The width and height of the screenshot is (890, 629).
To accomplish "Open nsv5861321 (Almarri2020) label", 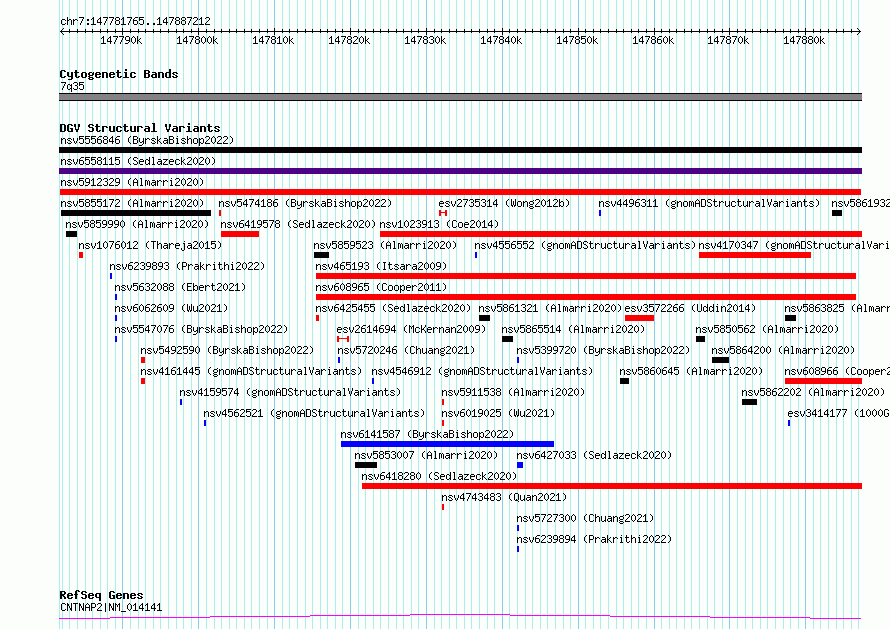I will pyautogui.click(x=550, y=308).
